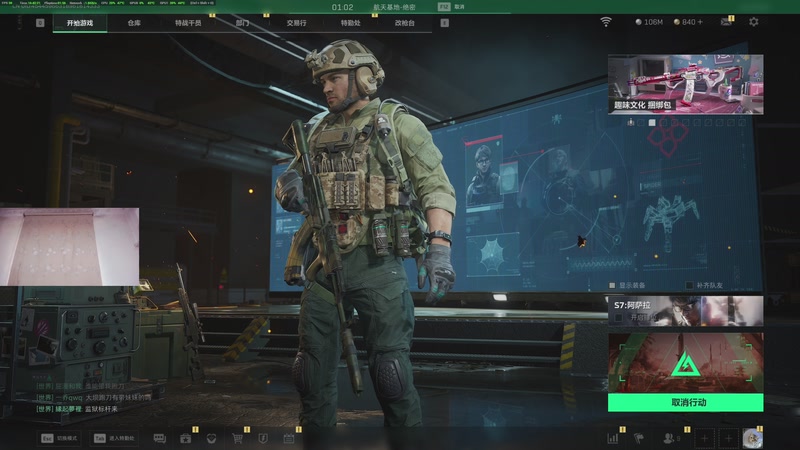Click the Esc 切换模式 button
The image size is (800, 450).
pos(60,438)
